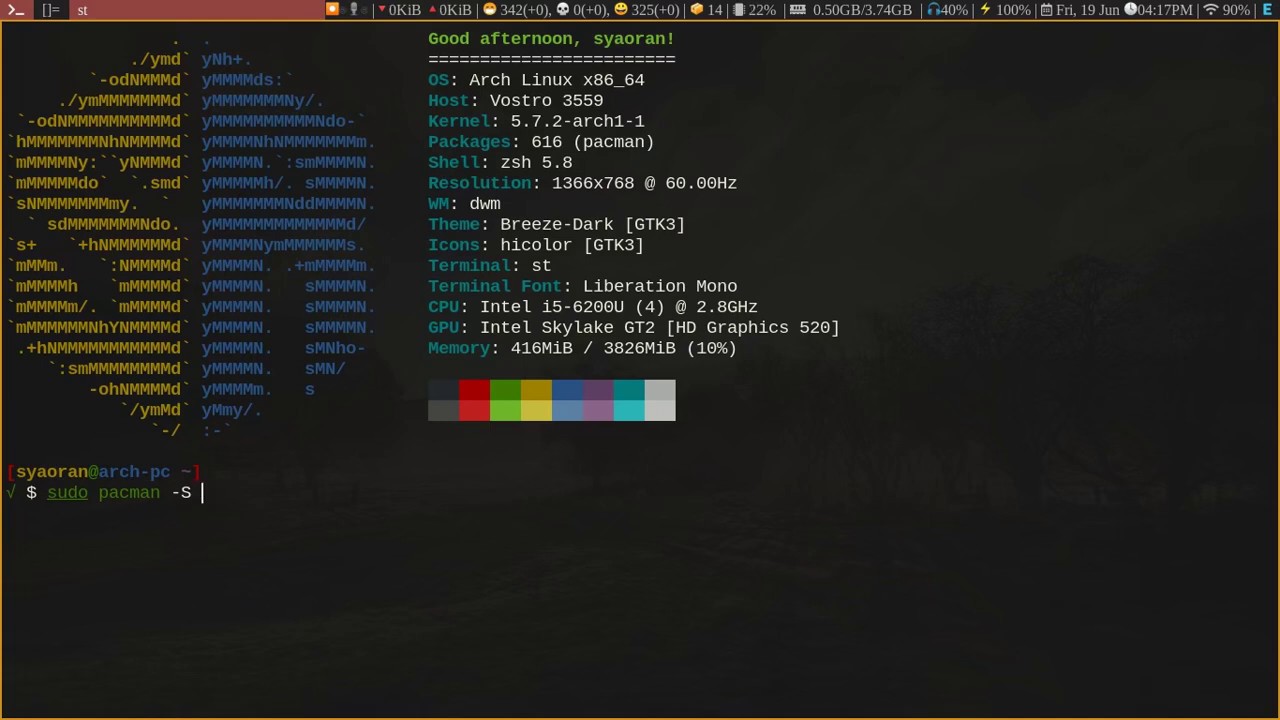The width and height of the screenshot is (1280, 720).
Task: Click the skull icon showing 0(+0)
Action: pyautogui.click(x=562, y=10)
